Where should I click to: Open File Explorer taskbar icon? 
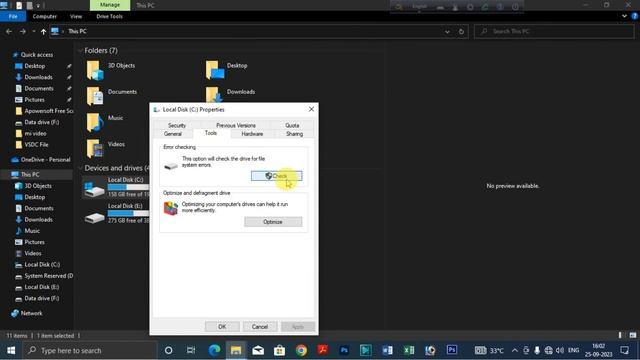236,350
